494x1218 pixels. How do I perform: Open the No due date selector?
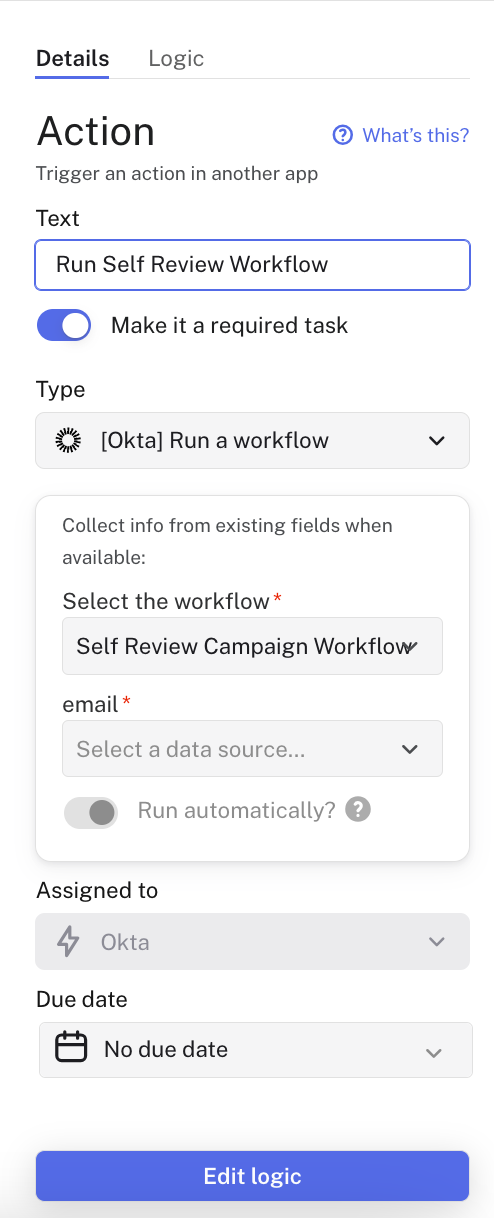(255, 1049)
